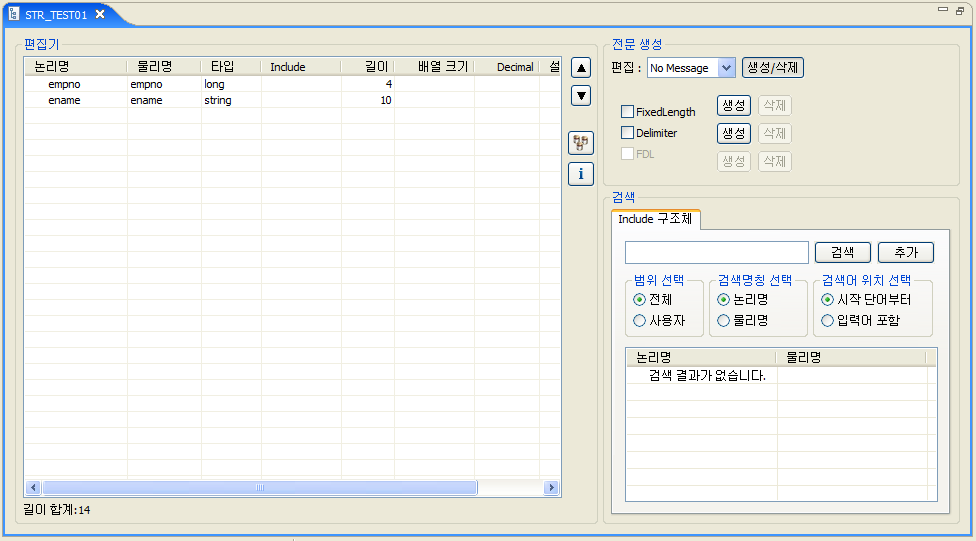The width and height of the screenshot is (976, 541).
Task: Click the structure tree icon button
Action: click(581, 143)
